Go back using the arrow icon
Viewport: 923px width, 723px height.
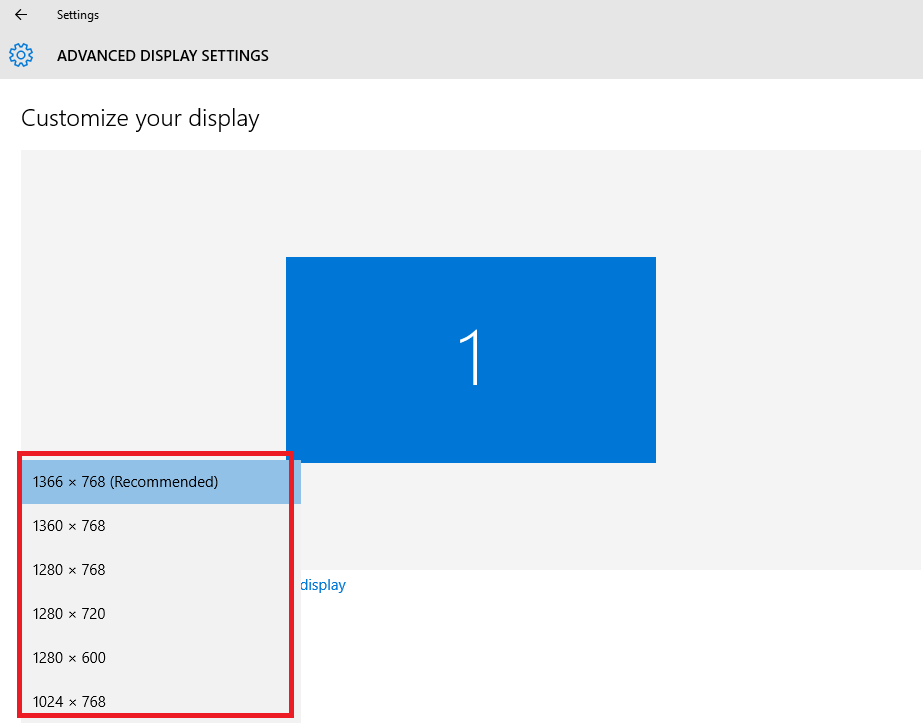(21, 15)
